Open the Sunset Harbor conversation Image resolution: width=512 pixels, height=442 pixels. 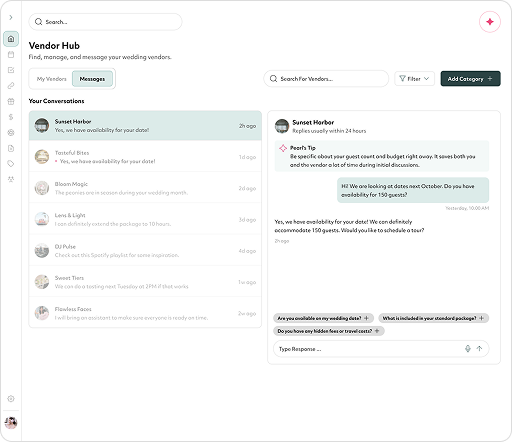click(x=145, y=126)
